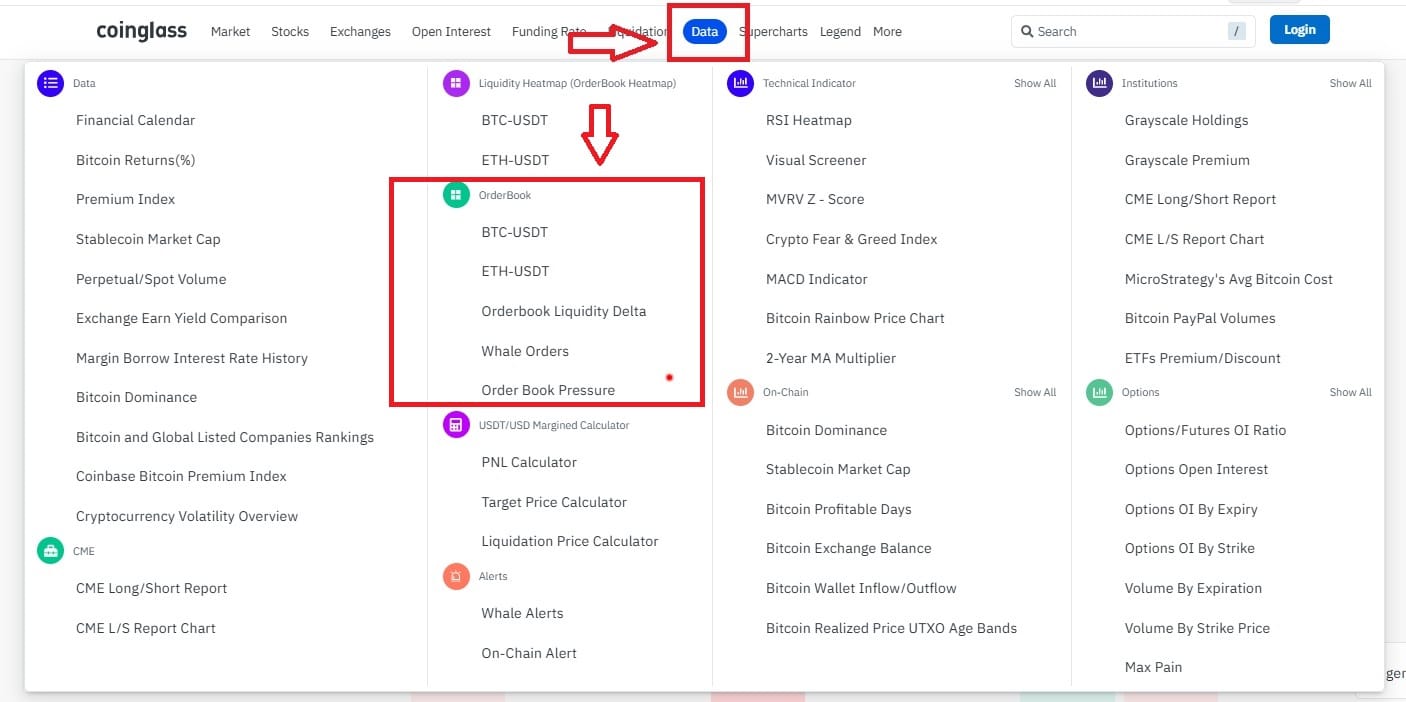
Task: Open On-Chain Alert
Action: [x=529, y=653]
